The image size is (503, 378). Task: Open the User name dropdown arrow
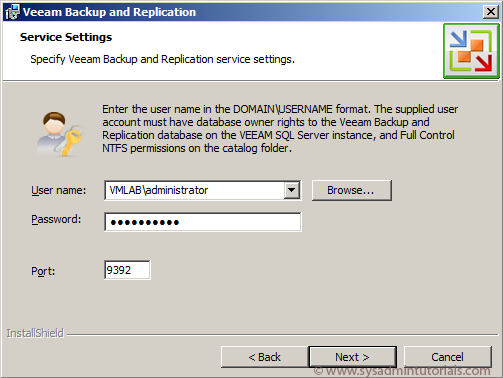pyautogui.click(x=292, y=190)
